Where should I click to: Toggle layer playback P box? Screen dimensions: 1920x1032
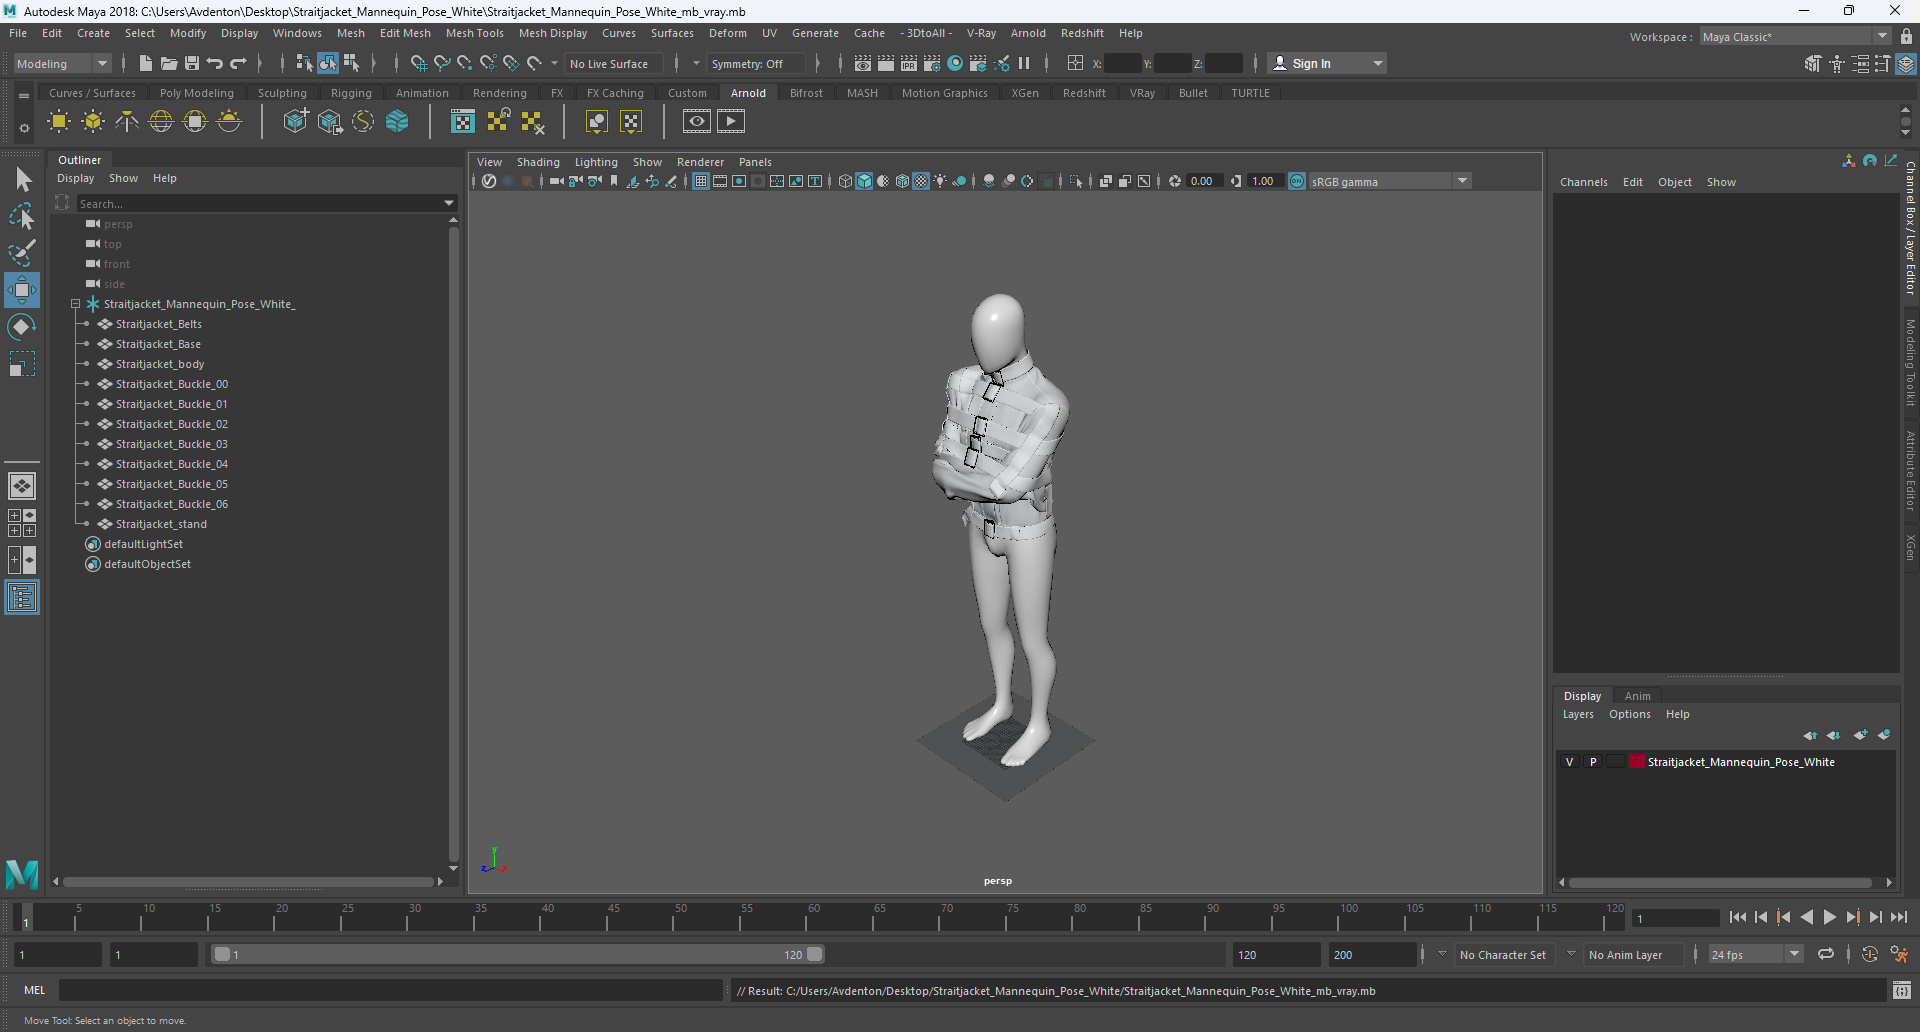tap(1593, 762)
